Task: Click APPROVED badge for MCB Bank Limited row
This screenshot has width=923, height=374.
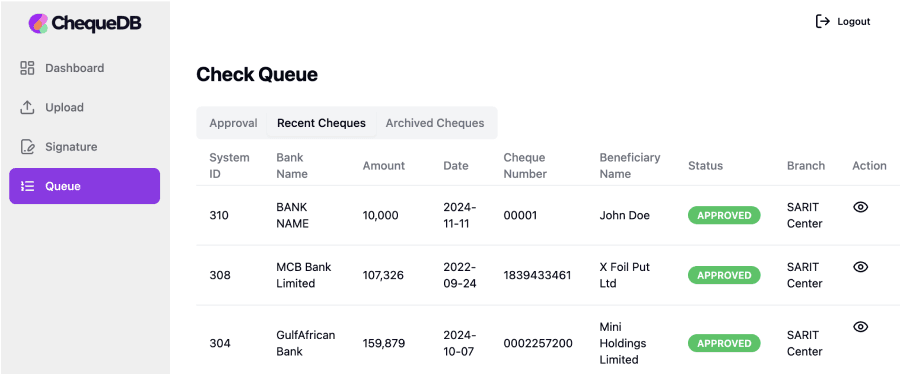Action: tap(724, 275)
